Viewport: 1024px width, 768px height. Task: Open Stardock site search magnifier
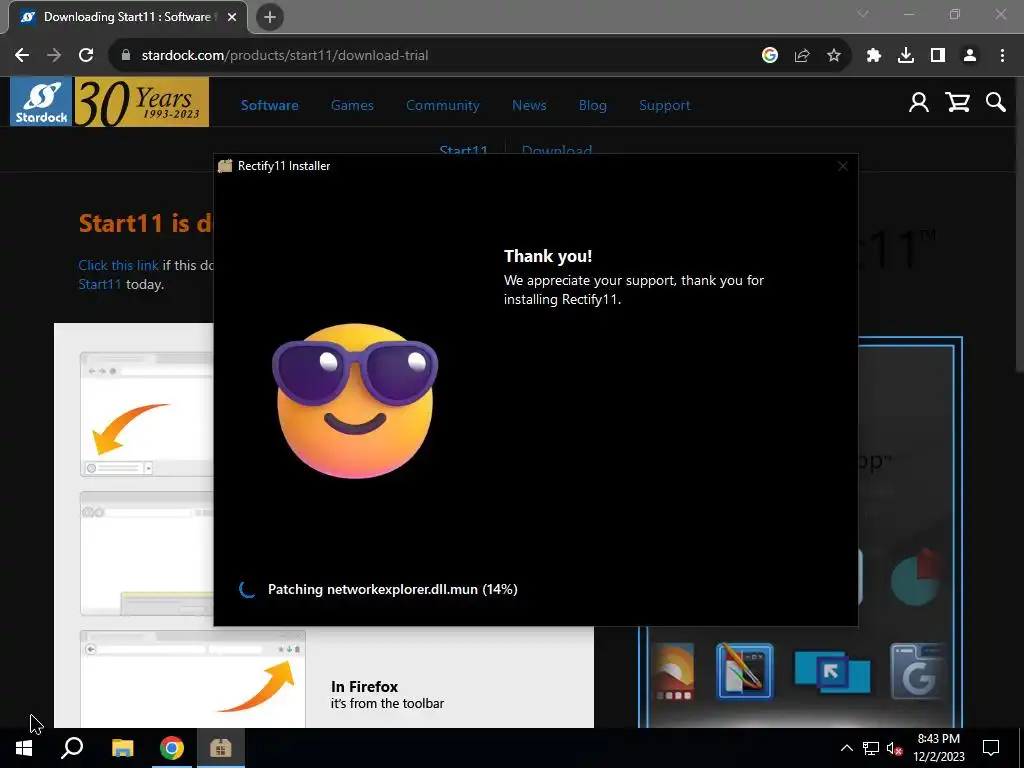tap(996, 103)
